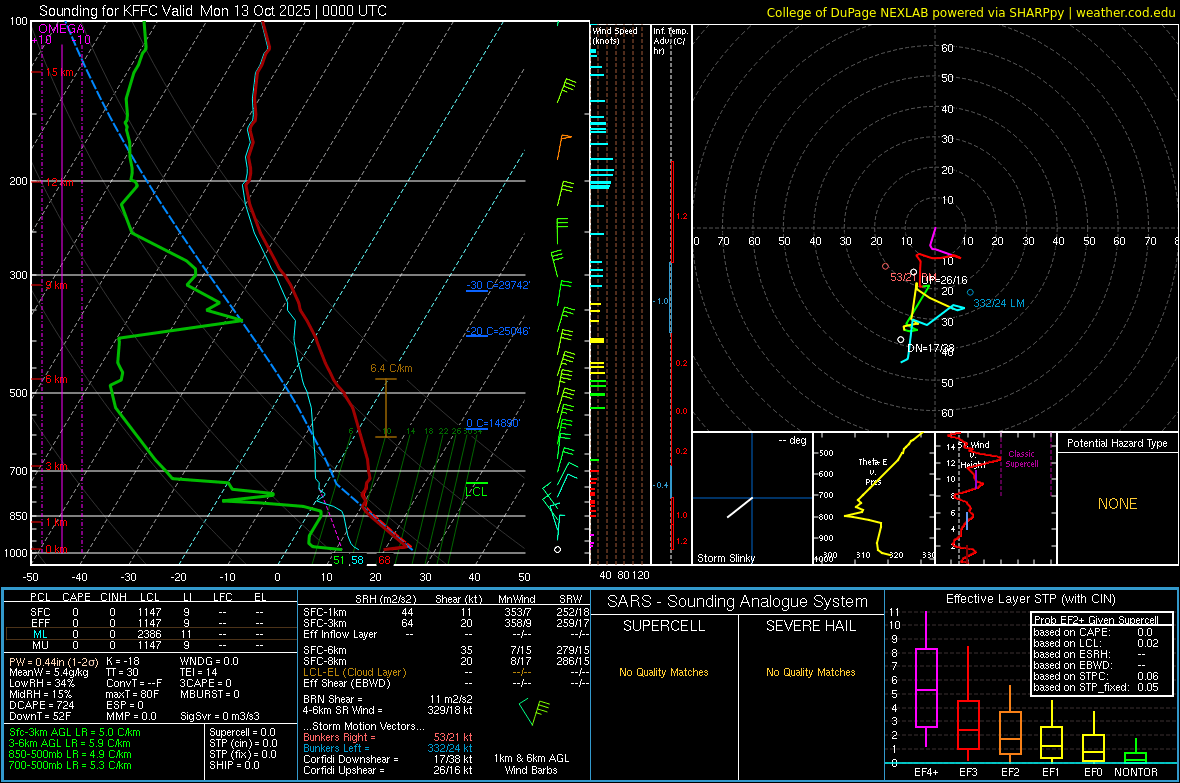Click the '-30 C=29742'' level label
Image resolution: width=1180 pixels, height=783 pixels.
498,285
